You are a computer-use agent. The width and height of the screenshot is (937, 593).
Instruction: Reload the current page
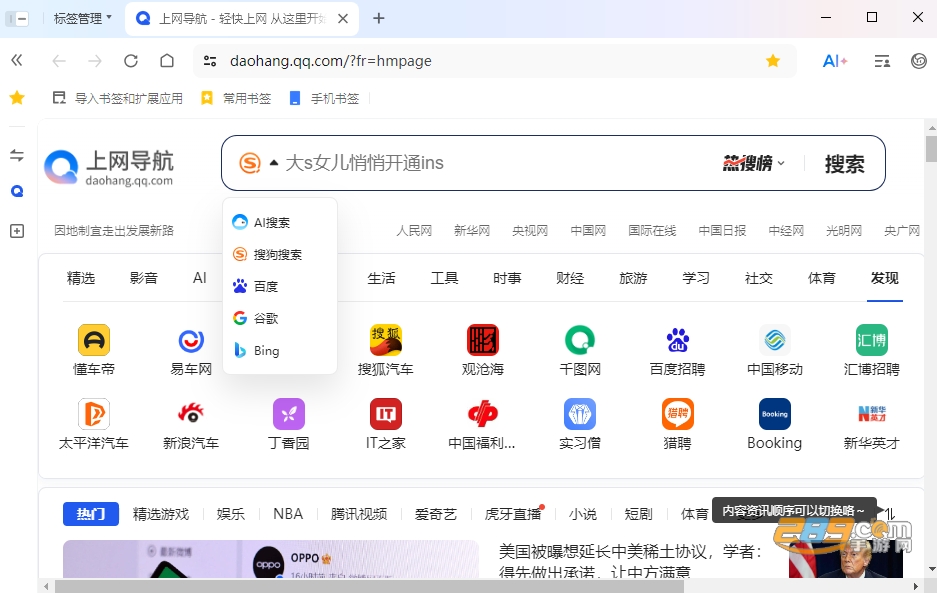131,61
